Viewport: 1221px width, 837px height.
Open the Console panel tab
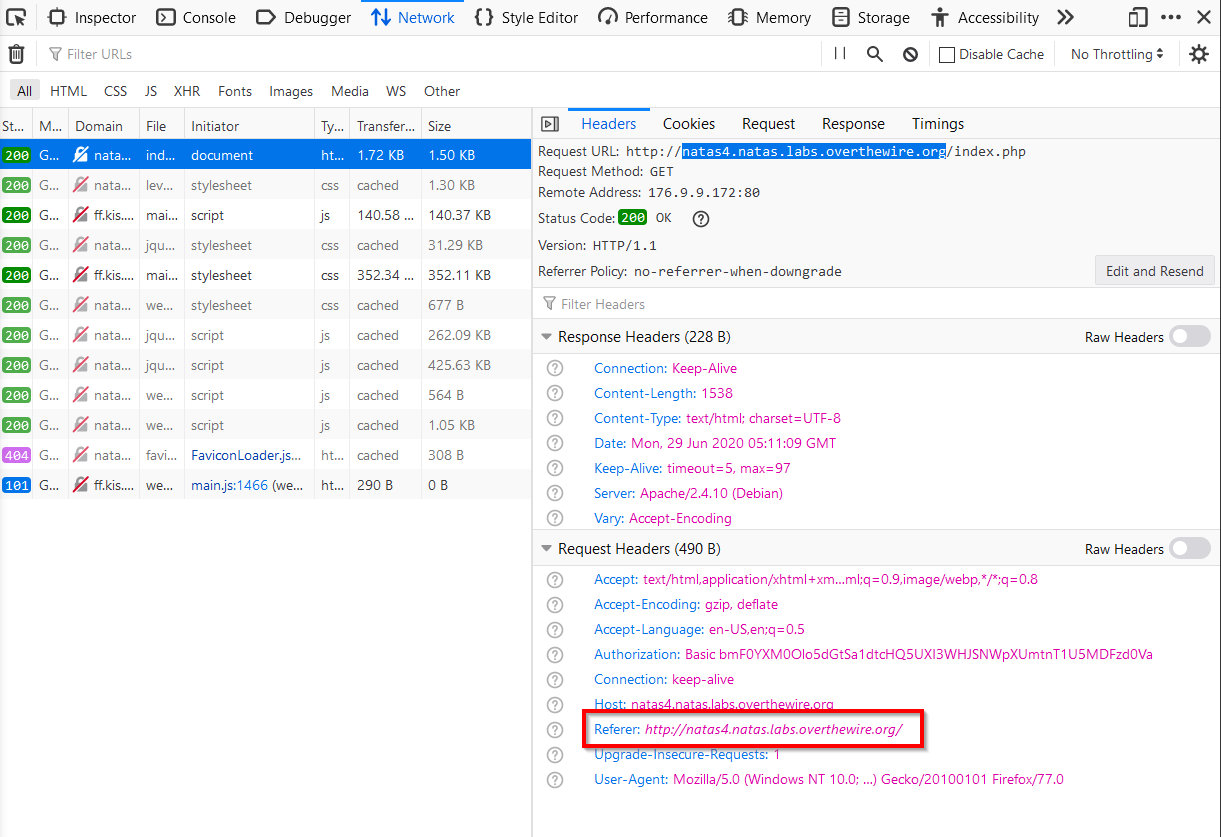coord(197,17)
